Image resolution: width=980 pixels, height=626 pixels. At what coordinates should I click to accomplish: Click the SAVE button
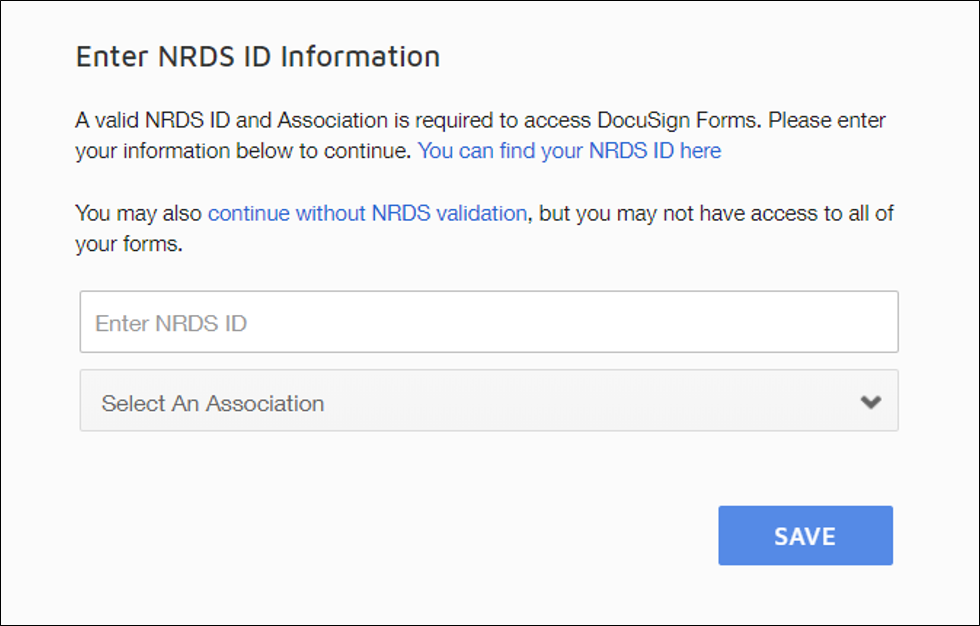[x=805, y=535]
